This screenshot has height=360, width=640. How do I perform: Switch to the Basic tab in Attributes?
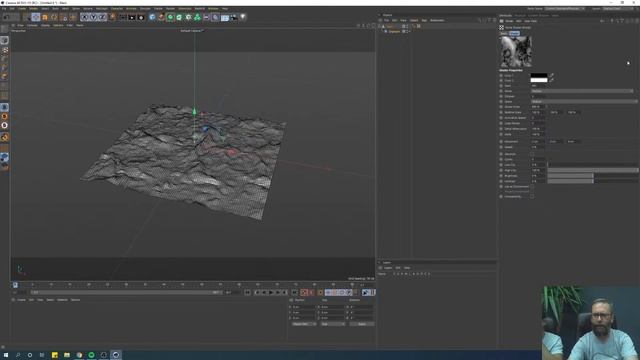pos(504,33)
